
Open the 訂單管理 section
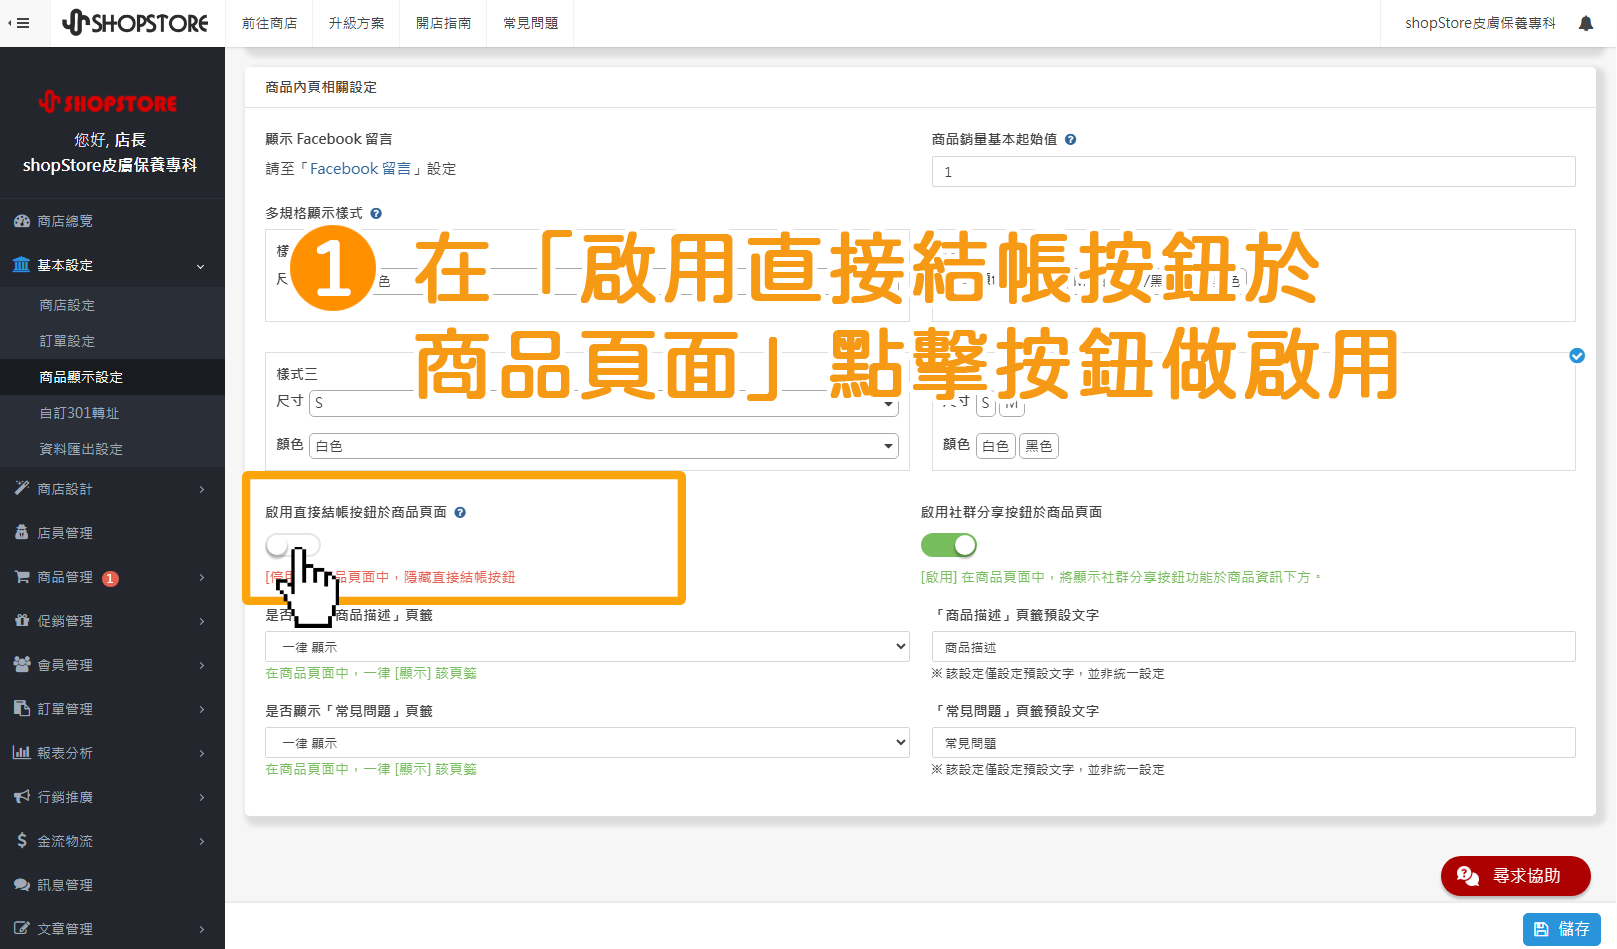[64, 708]
